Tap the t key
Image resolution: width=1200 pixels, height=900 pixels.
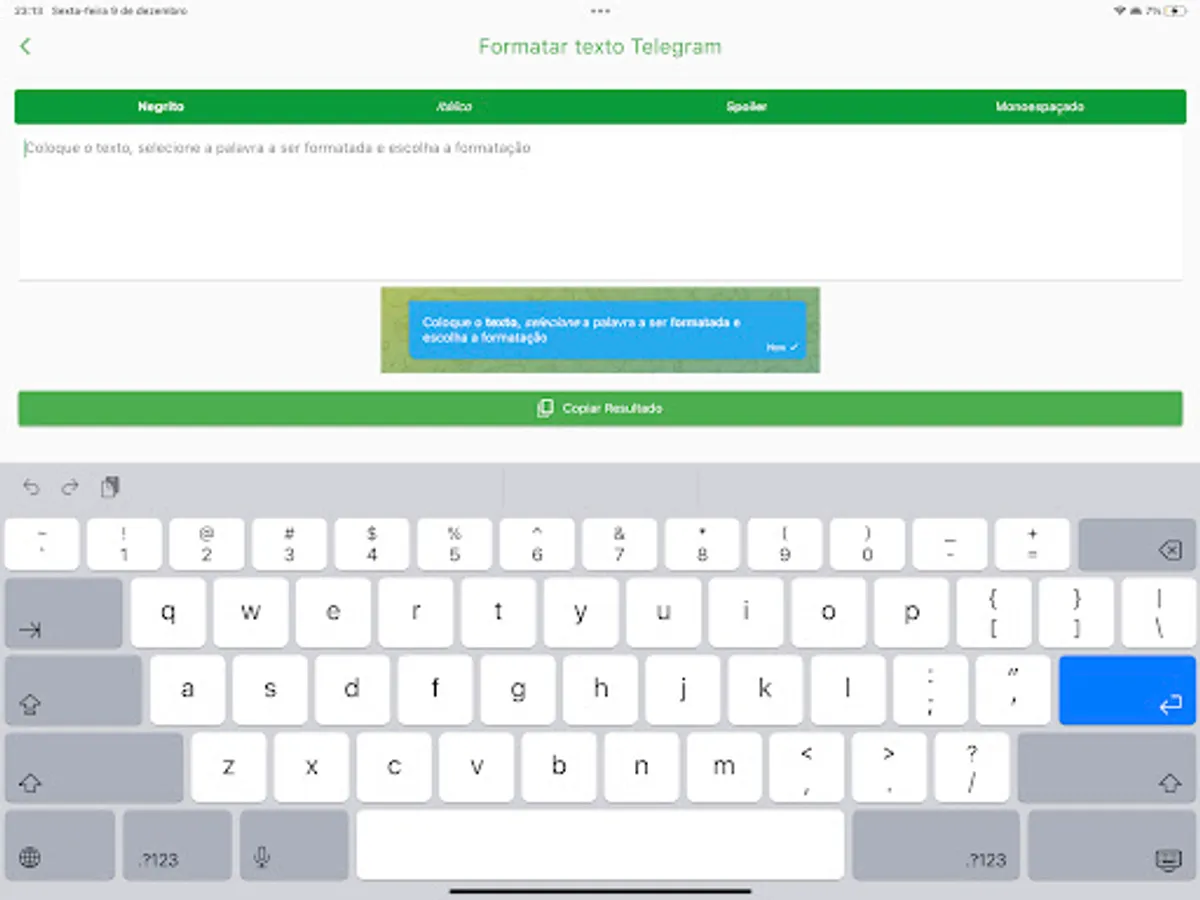click(498, 612)
